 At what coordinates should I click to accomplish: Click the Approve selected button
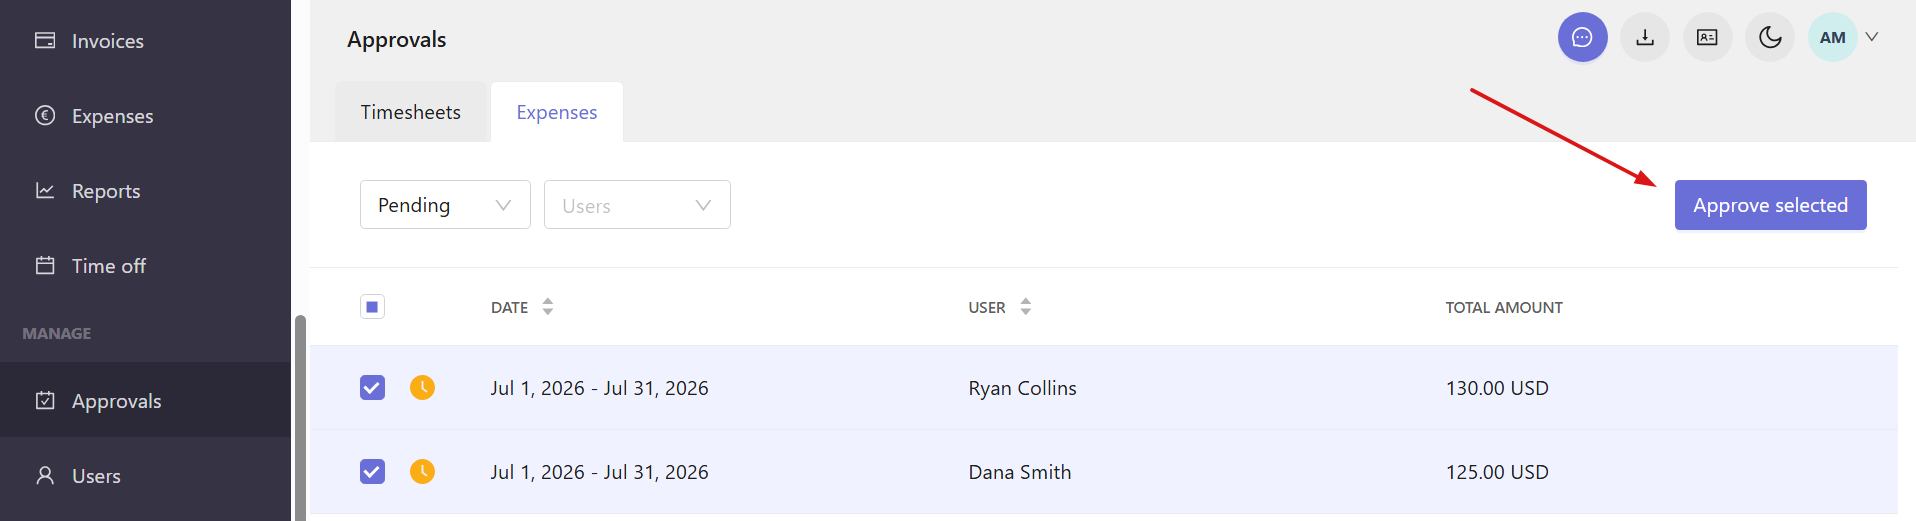(x=1770, y=205)
